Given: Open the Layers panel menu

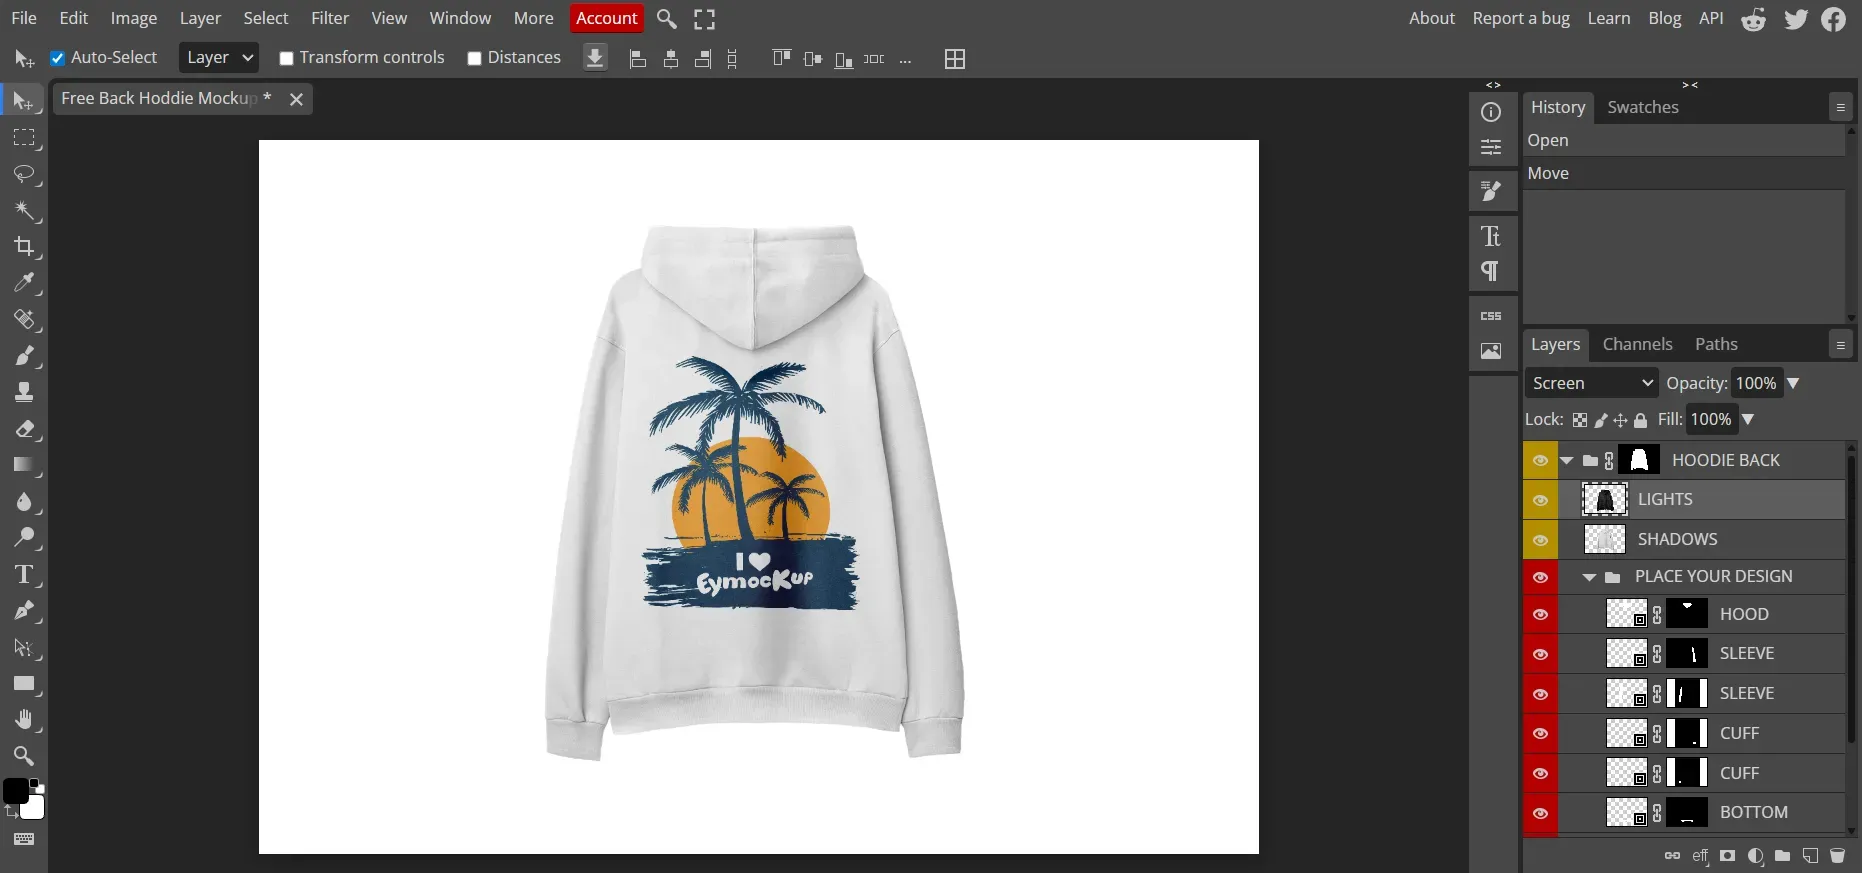Looking at the screenshot, I should (1840, 345).
